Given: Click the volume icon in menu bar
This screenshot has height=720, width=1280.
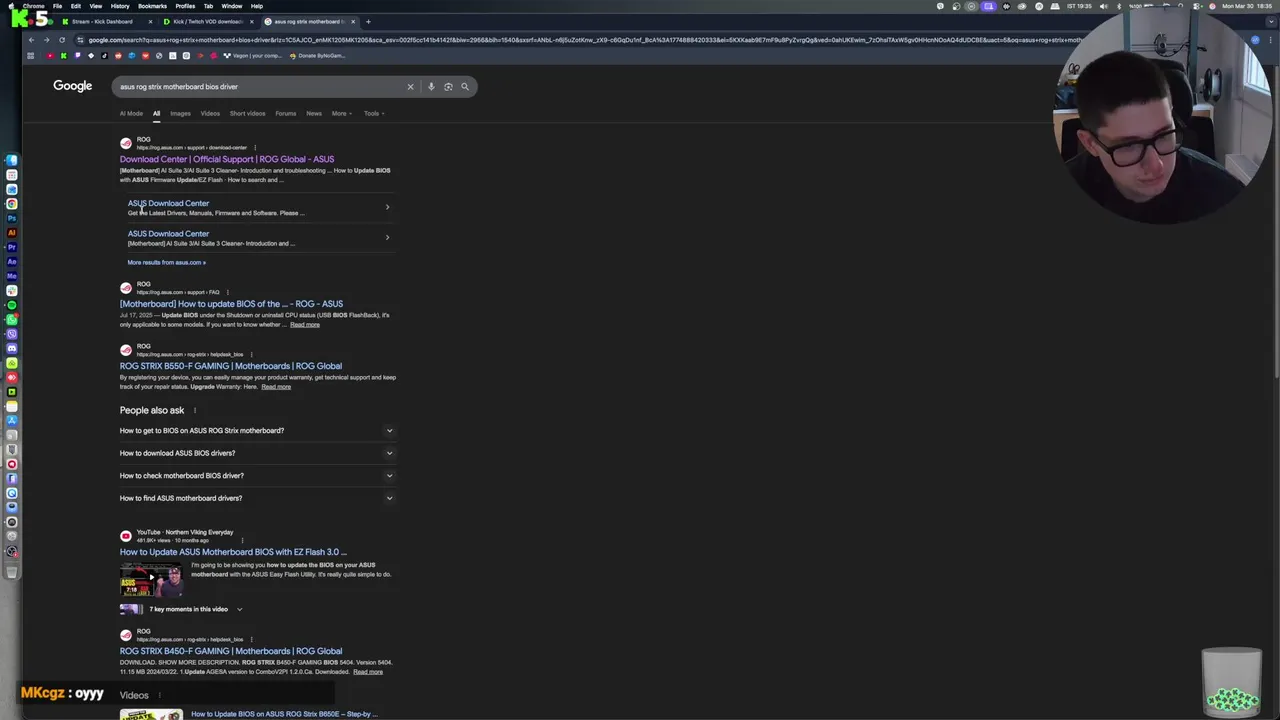Looking at the screenshot, I should click(x=1103, y=6).
